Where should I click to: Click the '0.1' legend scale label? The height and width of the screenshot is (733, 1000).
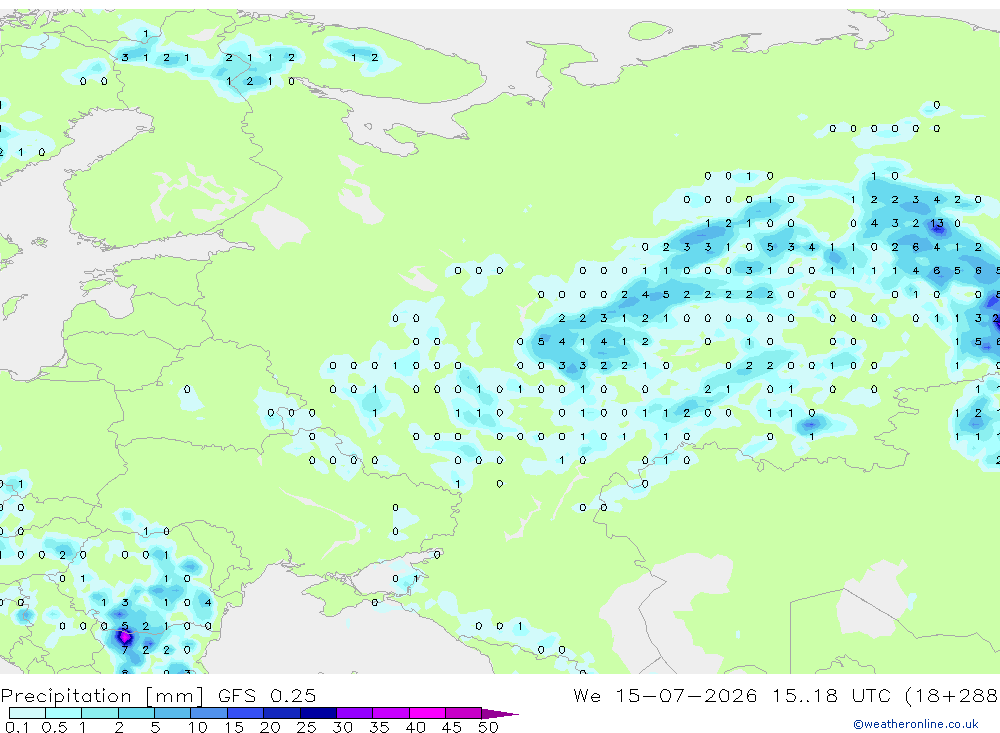coord(17,727)
